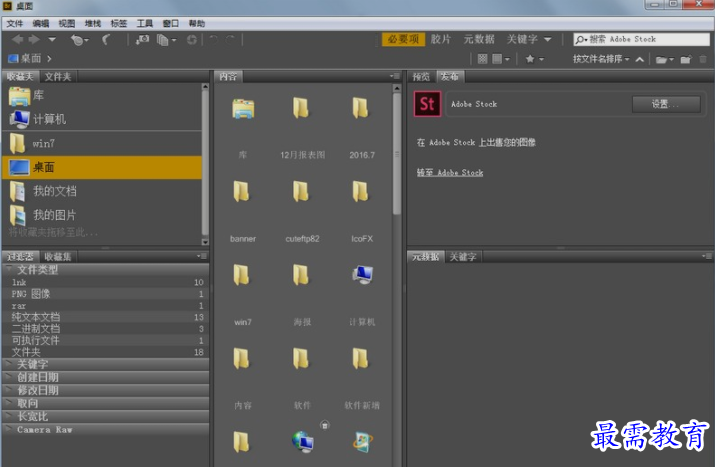Select the IcoFX folder thumbnail

pos(361,192)
